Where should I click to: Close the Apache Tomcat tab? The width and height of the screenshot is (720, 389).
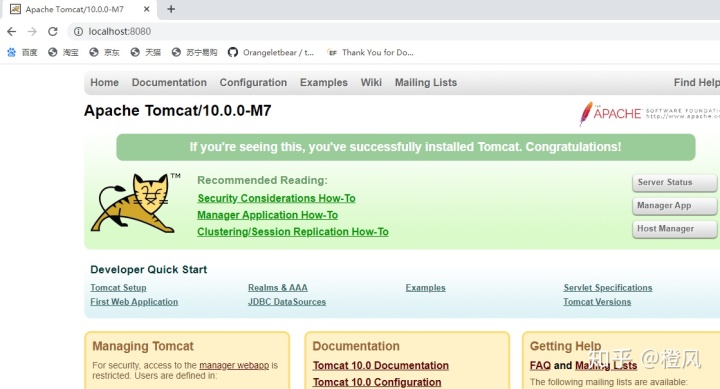146,9
